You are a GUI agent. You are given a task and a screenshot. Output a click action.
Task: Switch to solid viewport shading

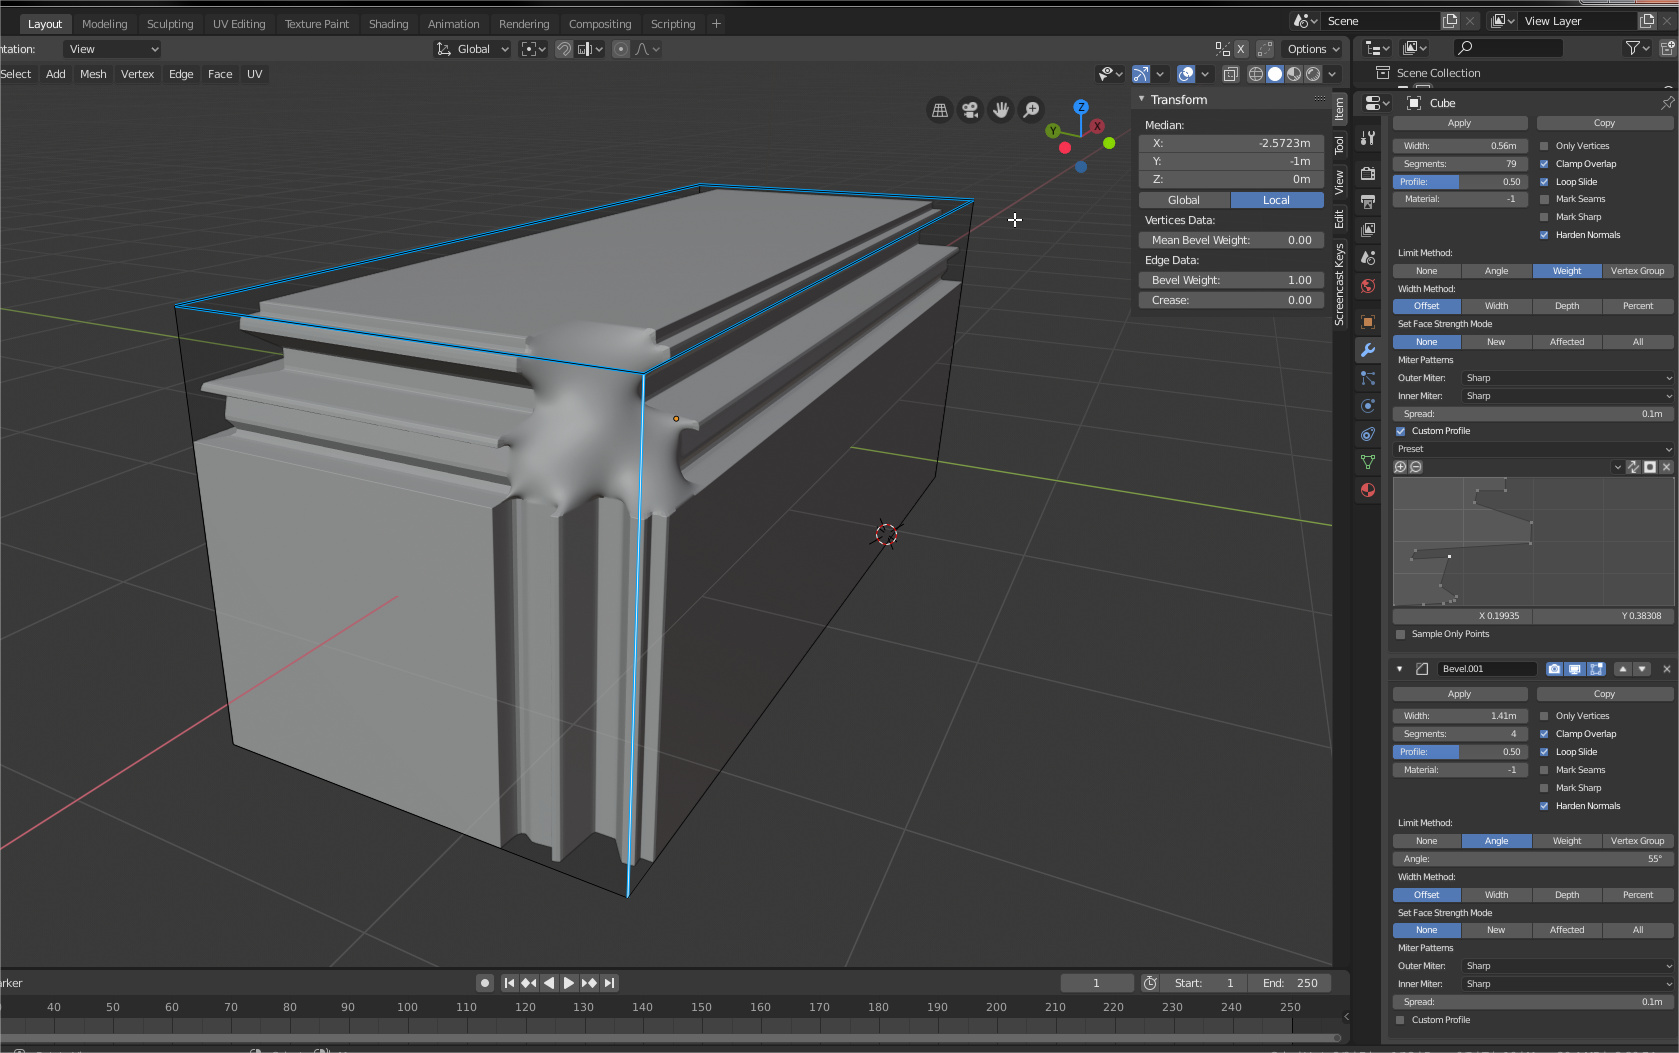pos(1275,74)
